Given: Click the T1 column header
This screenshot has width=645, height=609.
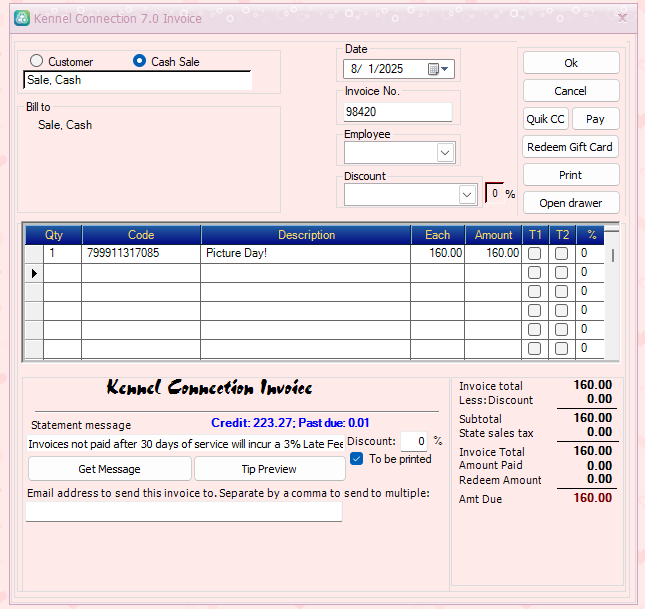Looking at the screenshot, I should tap(535, 235).
